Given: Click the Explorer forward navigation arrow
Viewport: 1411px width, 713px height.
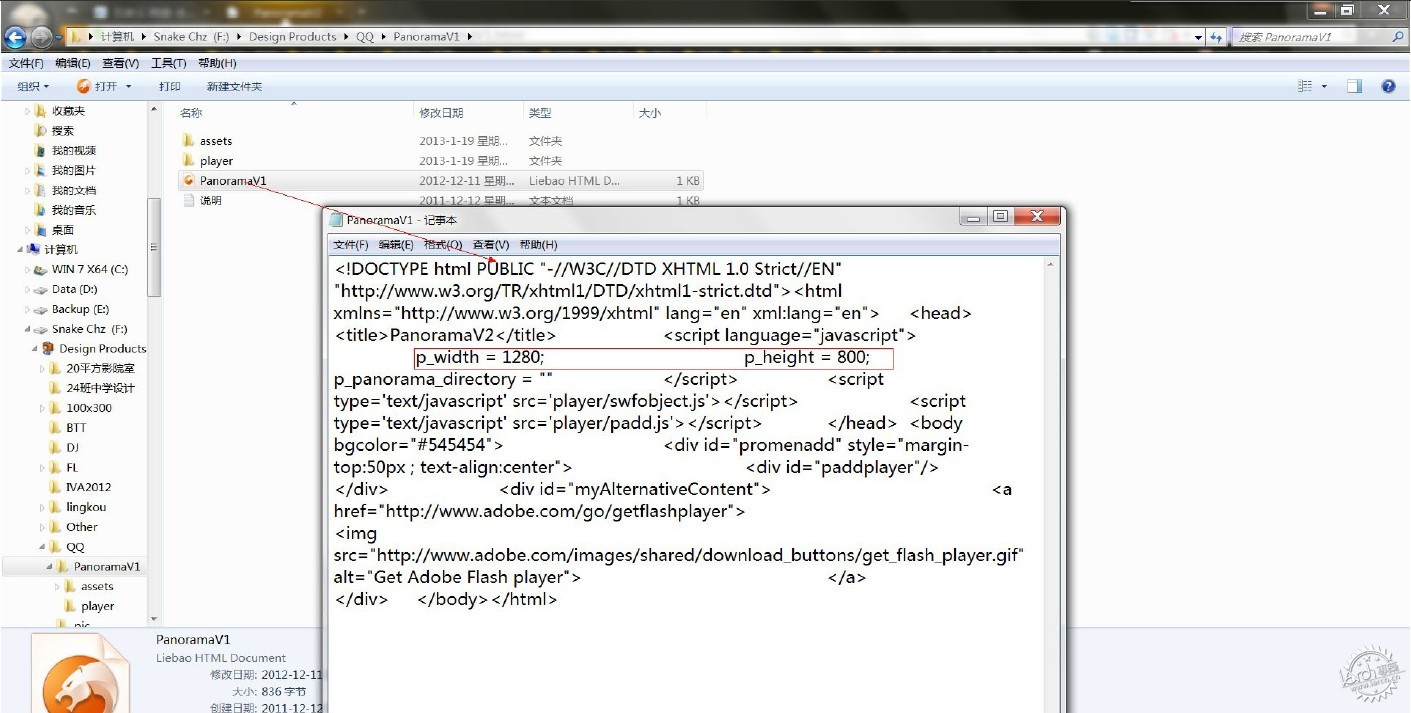Looking at the screenshot, I should (41, 37).
